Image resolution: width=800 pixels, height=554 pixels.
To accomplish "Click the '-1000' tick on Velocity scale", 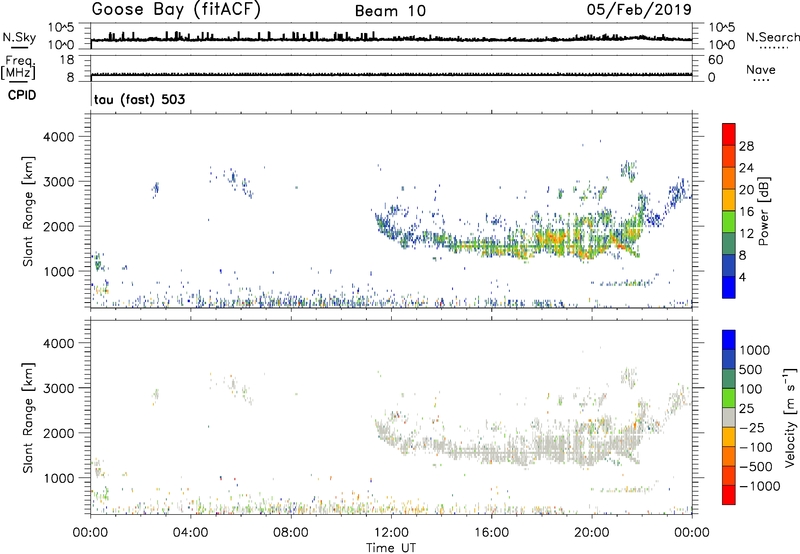I will (759, 486).
